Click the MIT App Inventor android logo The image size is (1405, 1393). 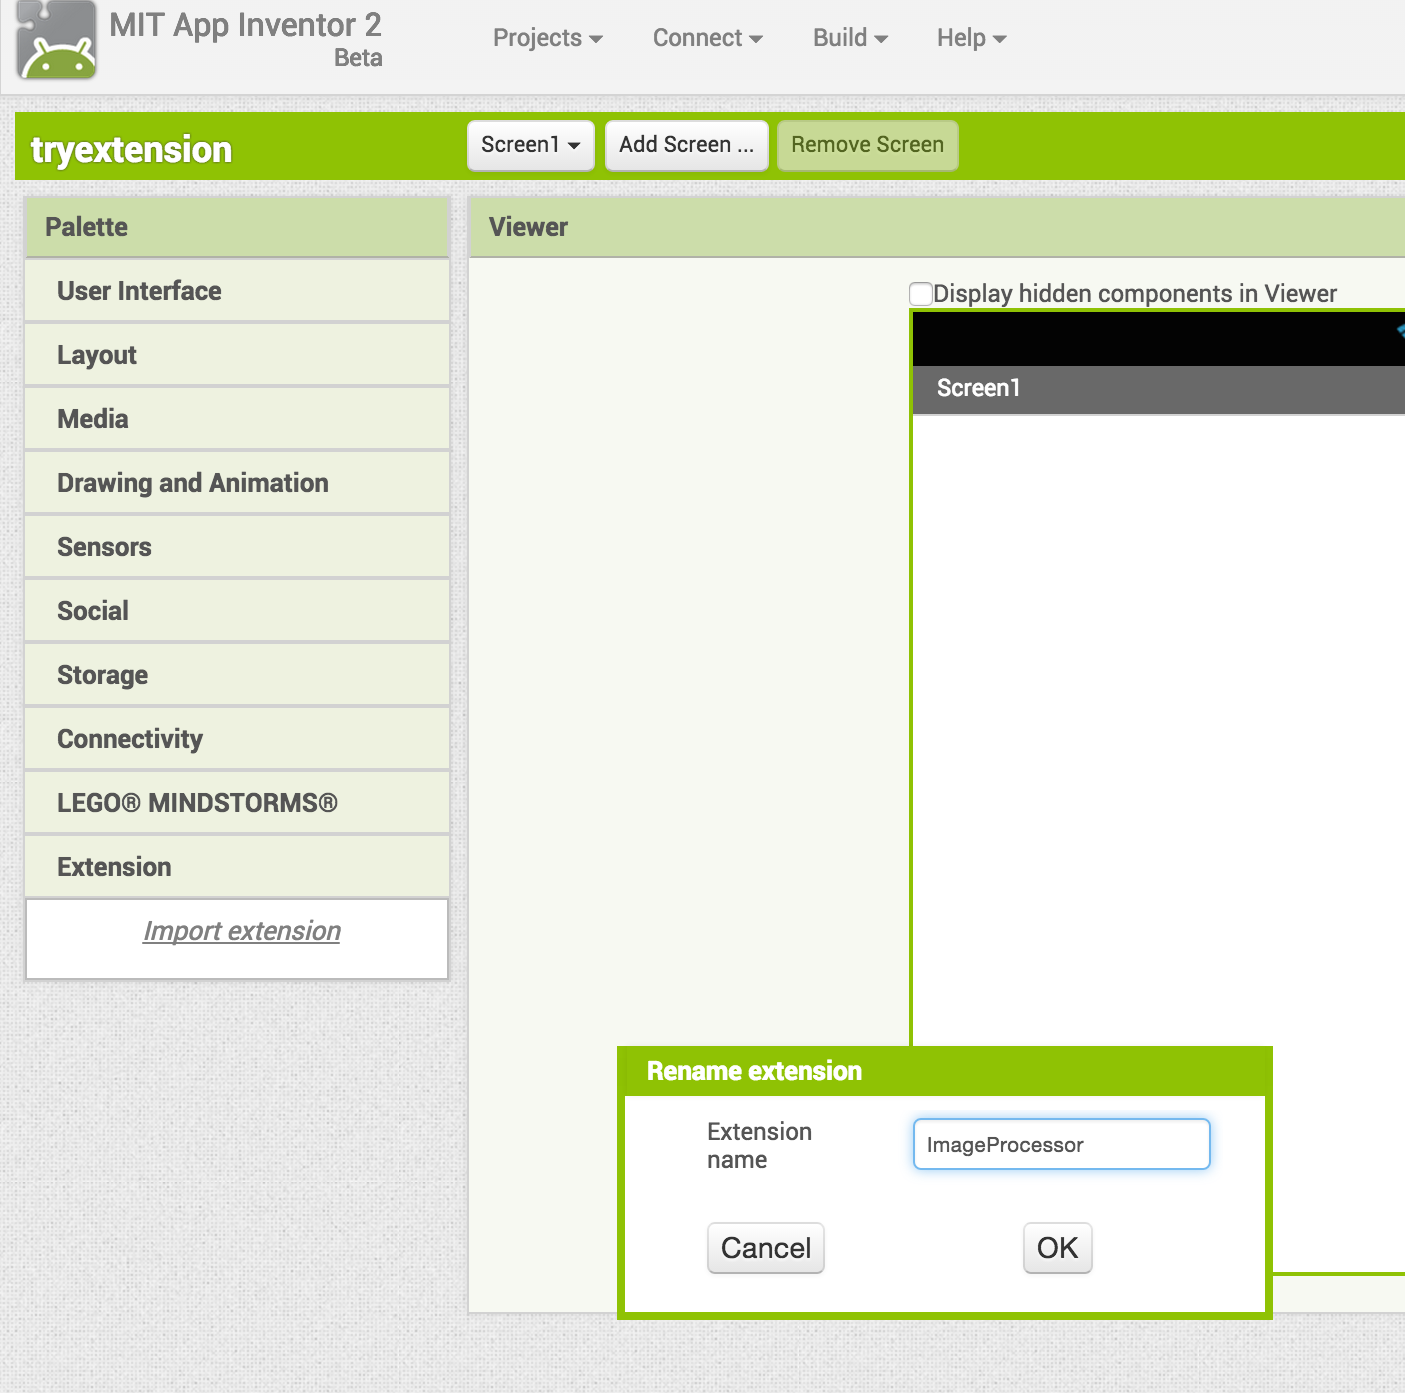pyautogui.click(x=56, y=40)
